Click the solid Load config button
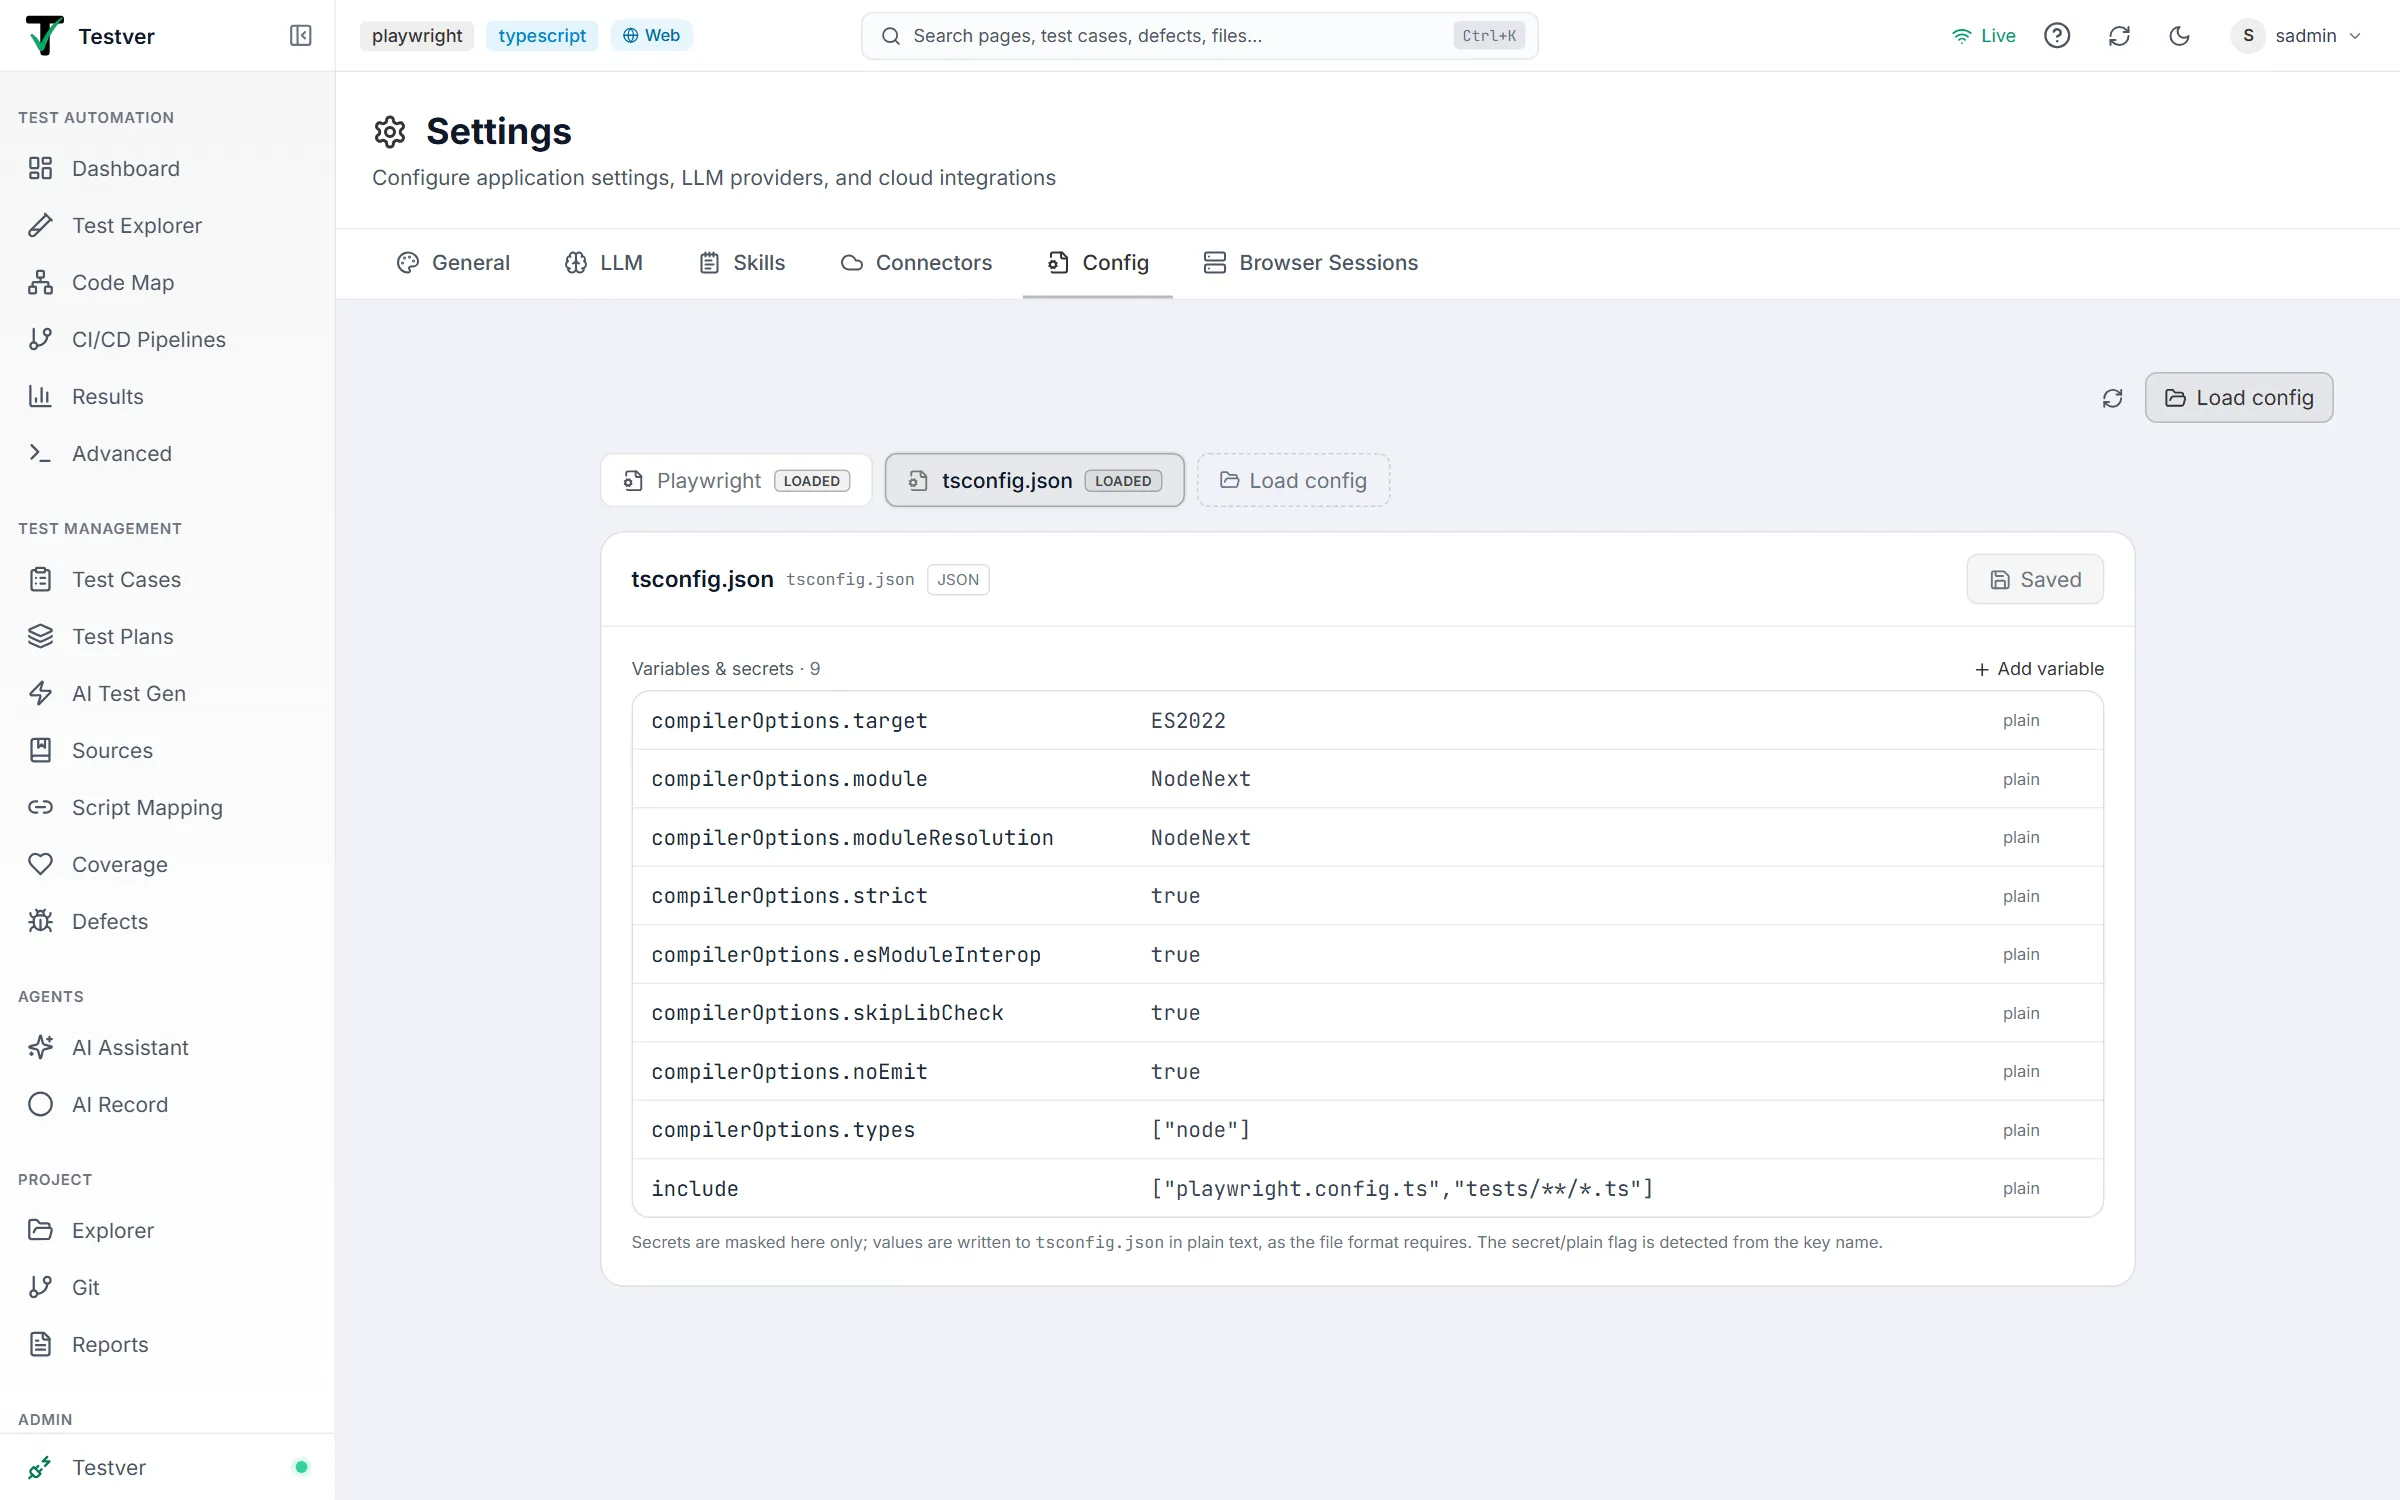This screenshot has width=2400, height=1500. [2239, 398]
